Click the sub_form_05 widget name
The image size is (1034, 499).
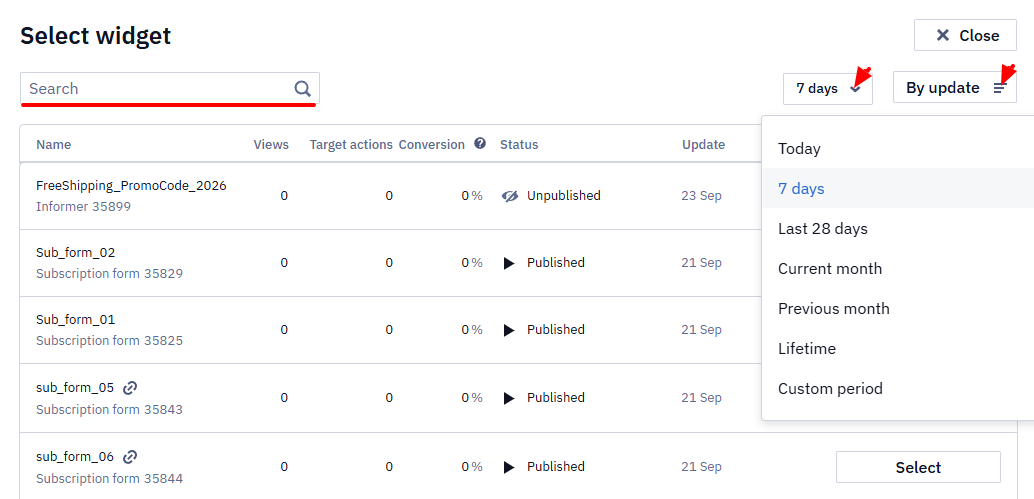pos(75,388)
